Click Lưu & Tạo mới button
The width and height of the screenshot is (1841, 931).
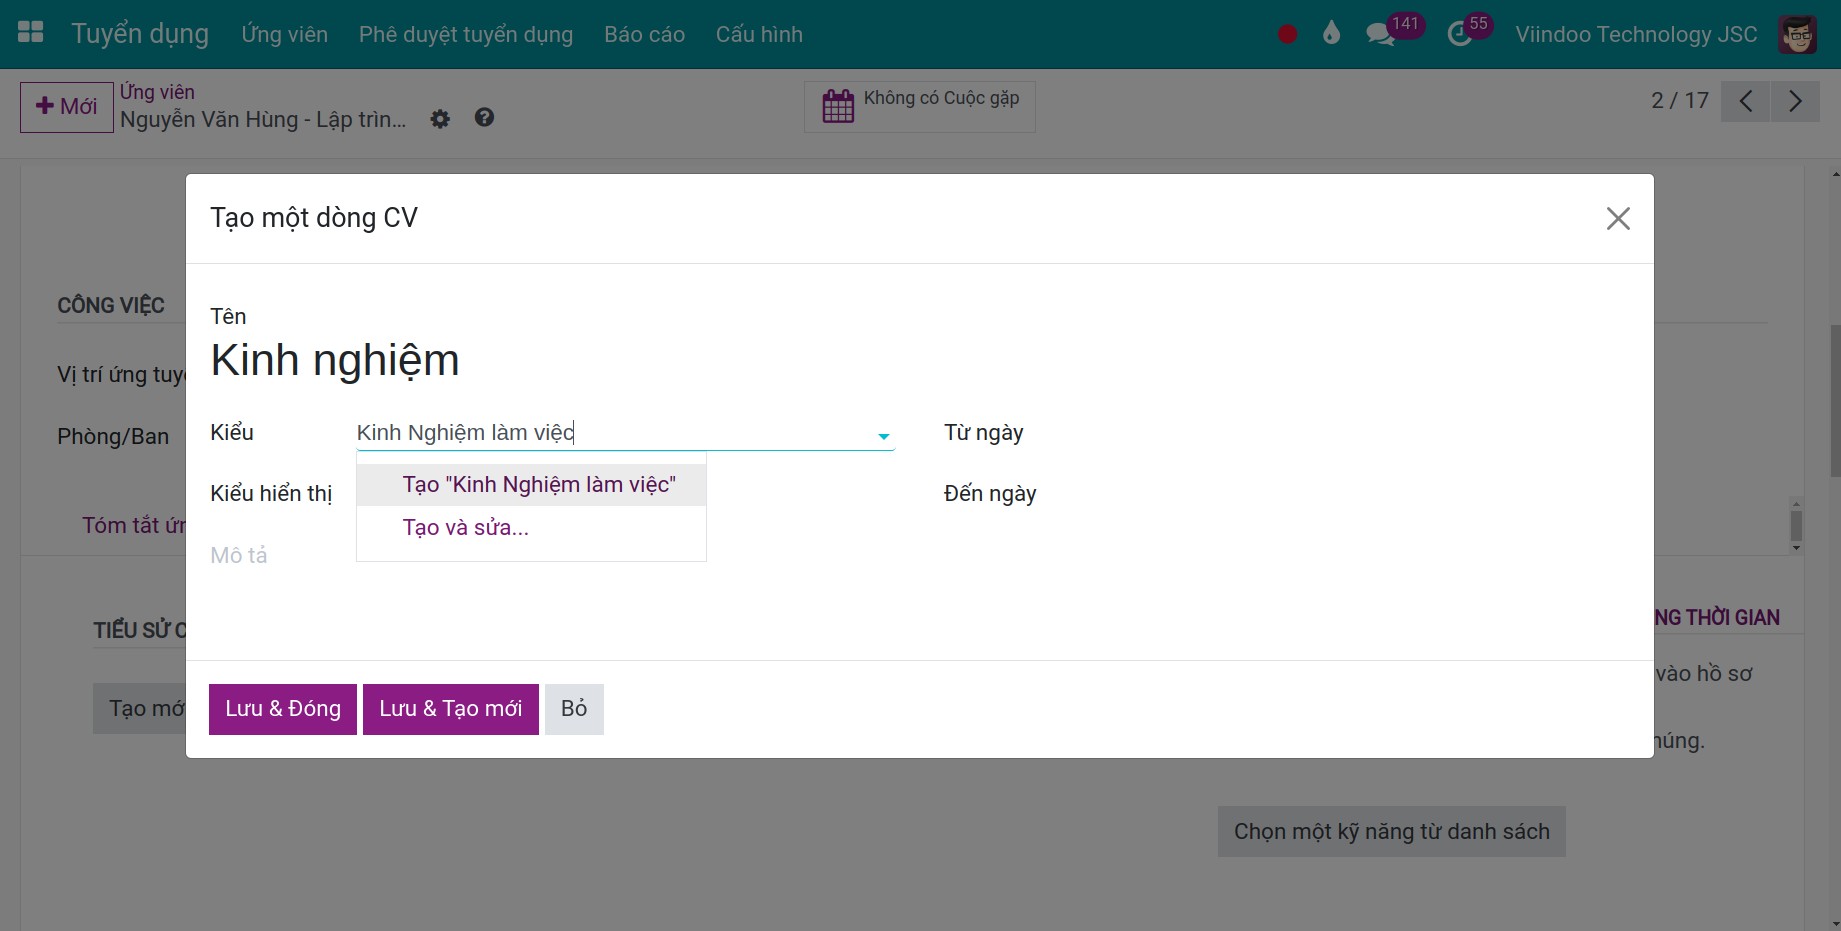(450, 709)
